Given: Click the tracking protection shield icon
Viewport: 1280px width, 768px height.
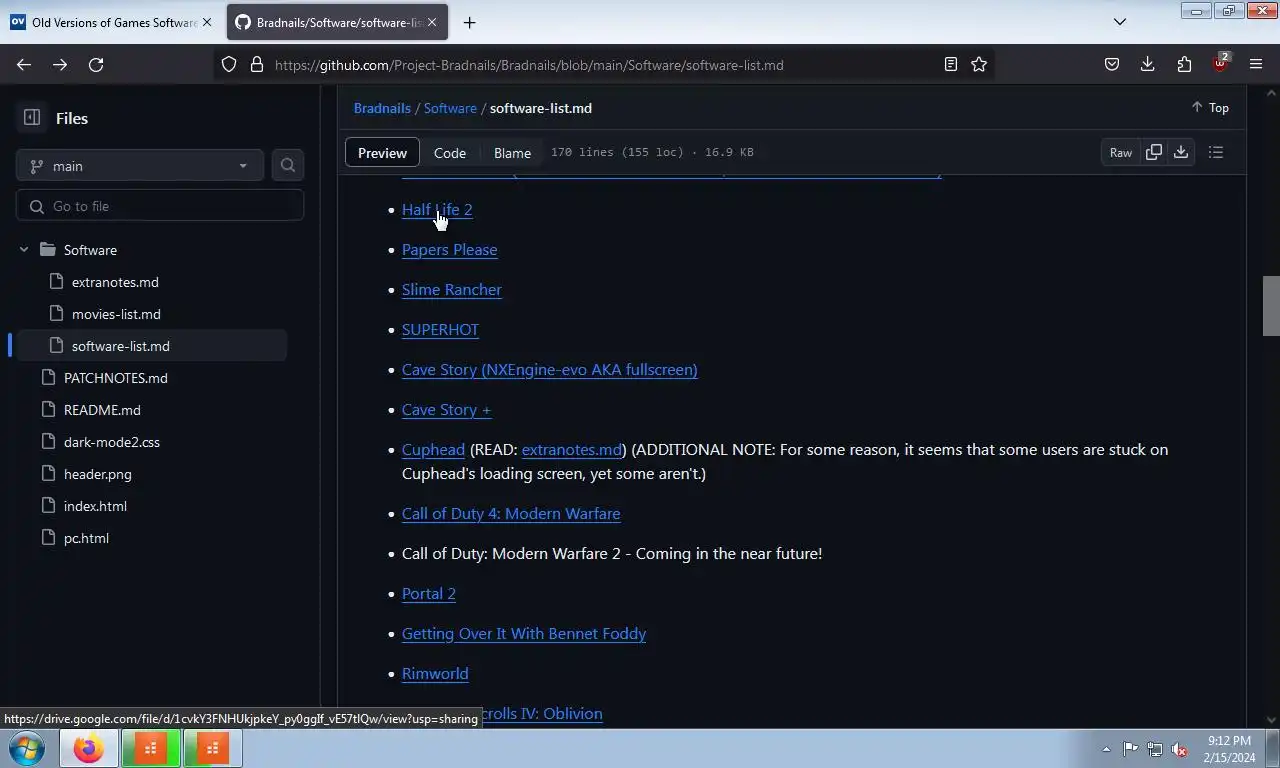Looking at the screenshot, I should coord(229,65).
